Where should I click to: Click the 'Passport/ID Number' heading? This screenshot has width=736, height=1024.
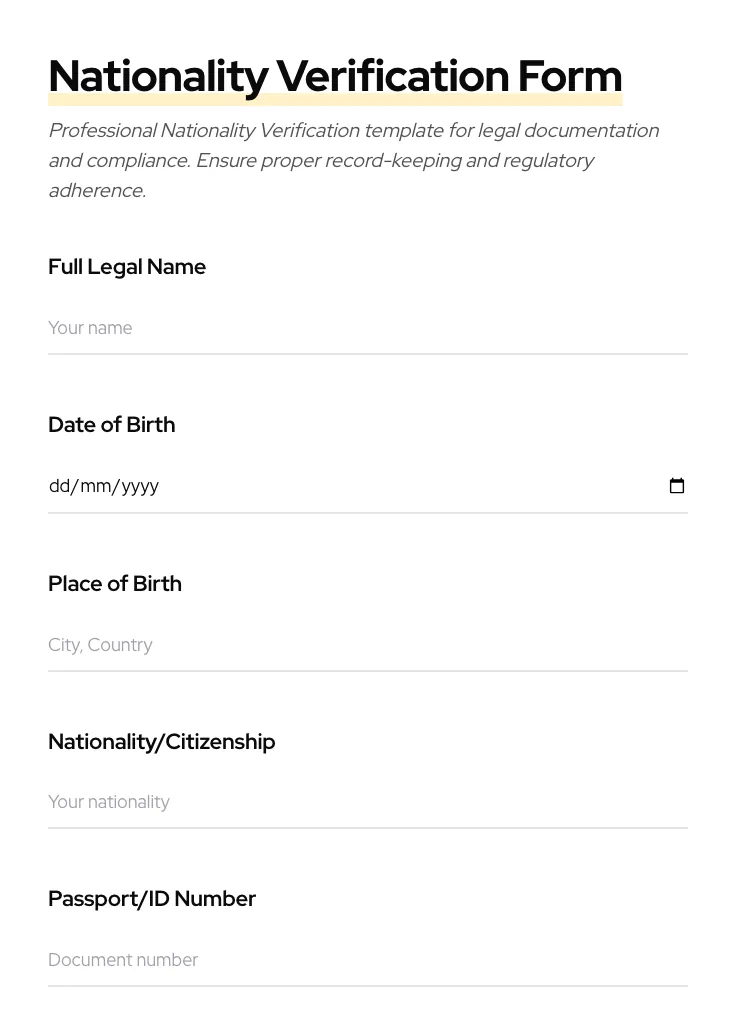(152, 899)
